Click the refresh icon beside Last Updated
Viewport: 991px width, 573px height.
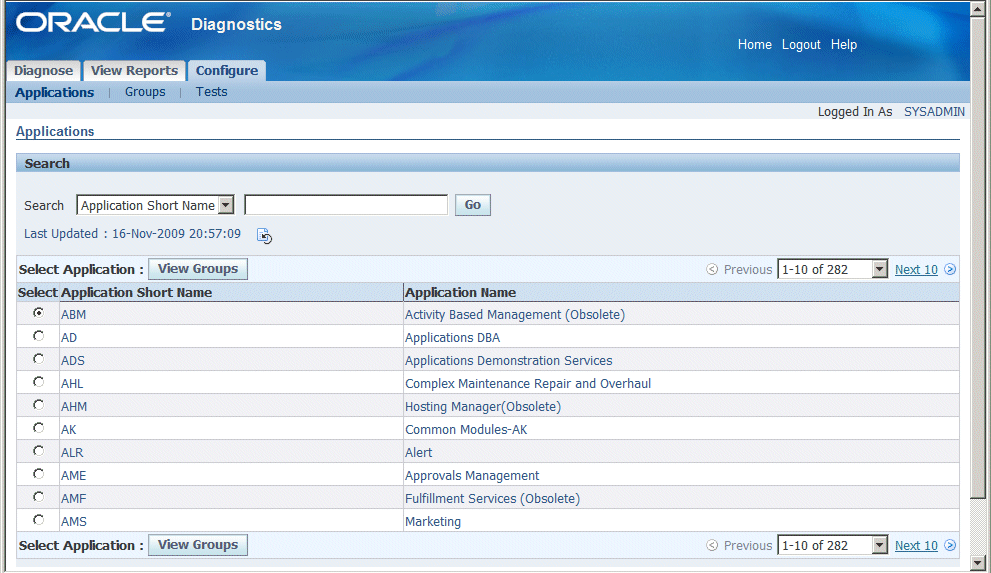point(264,236)
